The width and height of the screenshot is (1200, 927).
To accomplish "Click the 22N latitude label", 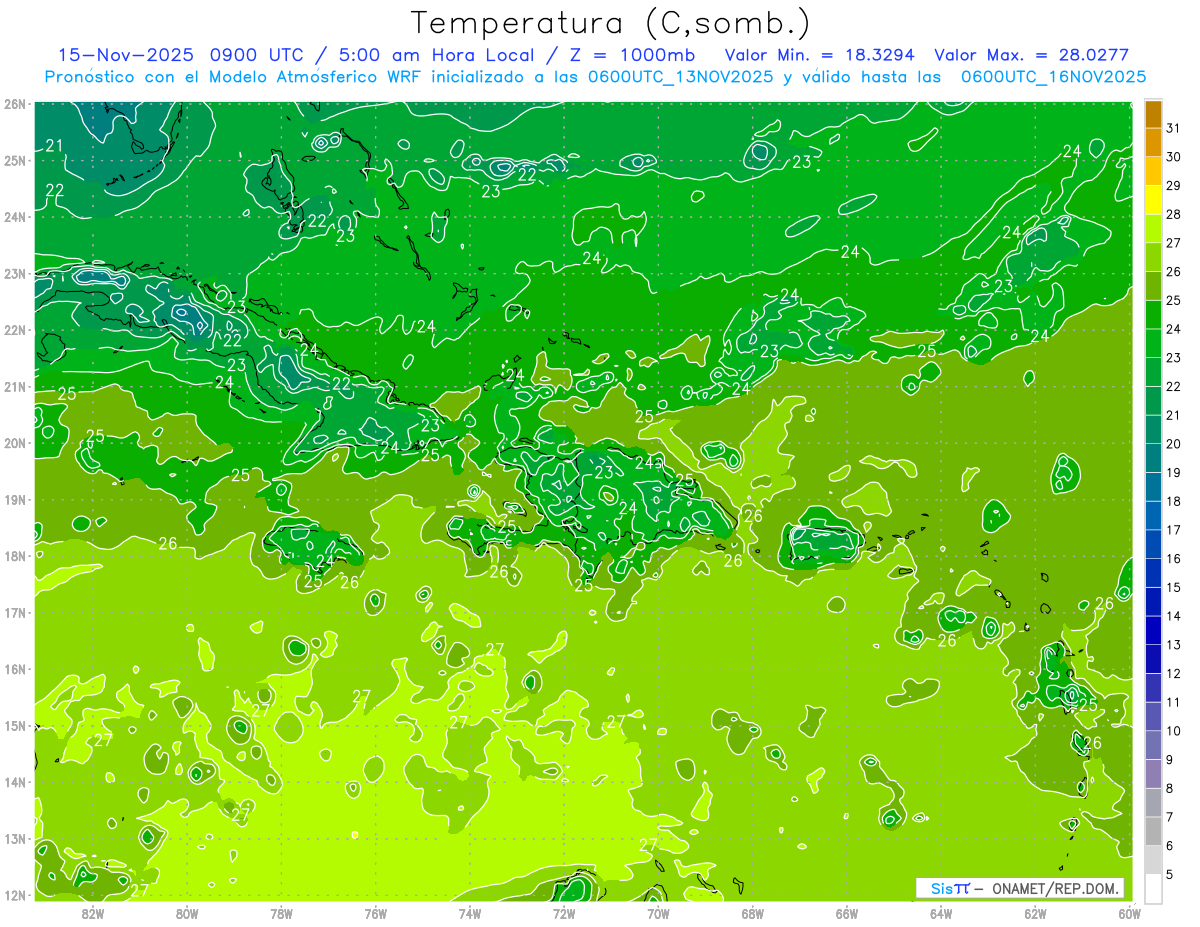I will pos(15,330).
